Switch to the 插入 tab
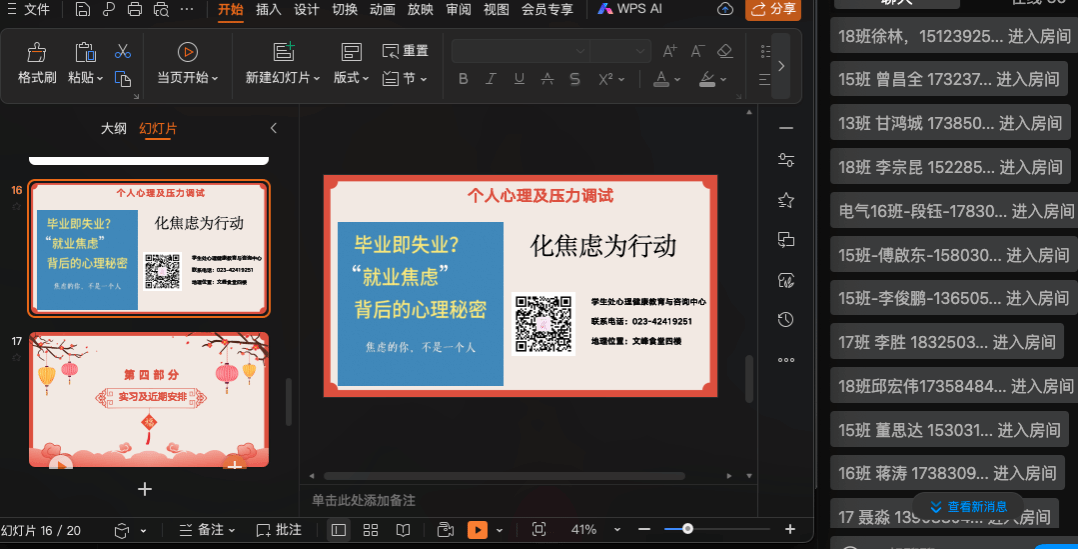Image resolution: width=1078 pixels, height=549 pixels. pos(269,10)
